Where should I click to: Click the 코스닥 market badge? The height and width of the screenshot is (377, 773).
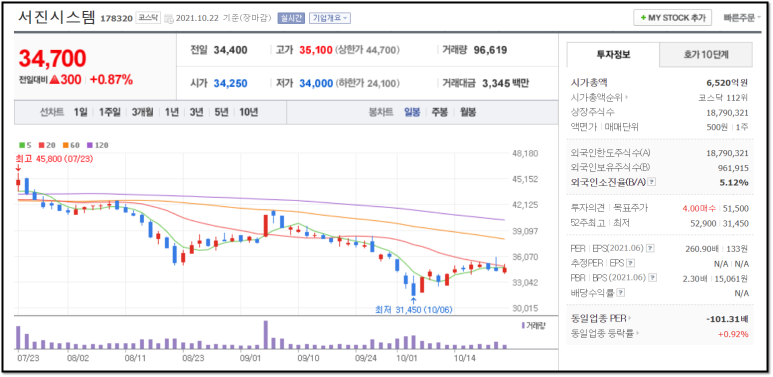(x=147, y=18)
